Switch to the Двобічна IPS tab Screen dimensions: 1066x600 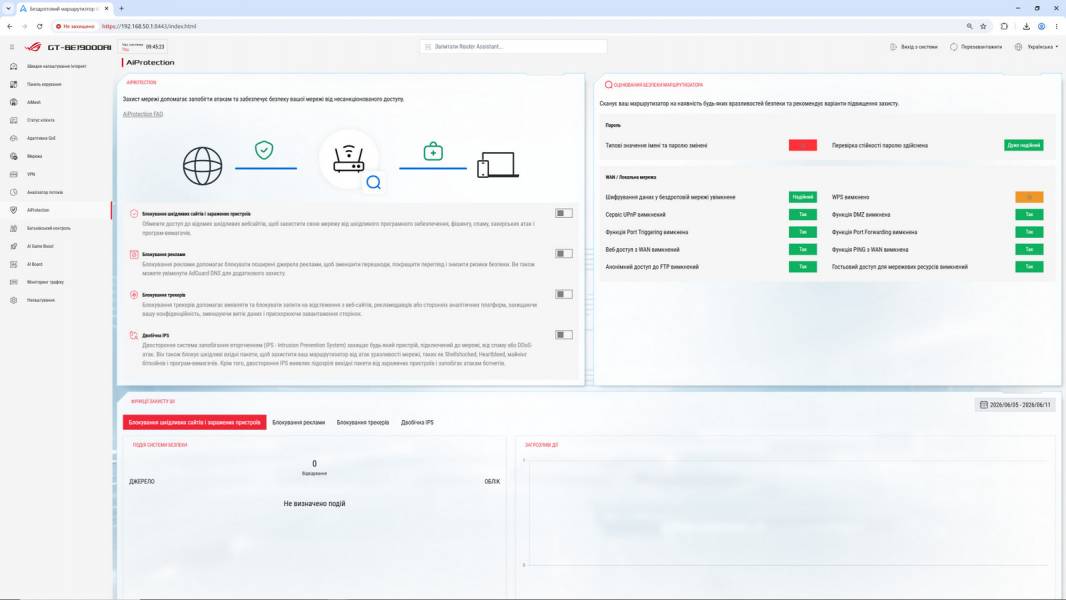point(417,422)
